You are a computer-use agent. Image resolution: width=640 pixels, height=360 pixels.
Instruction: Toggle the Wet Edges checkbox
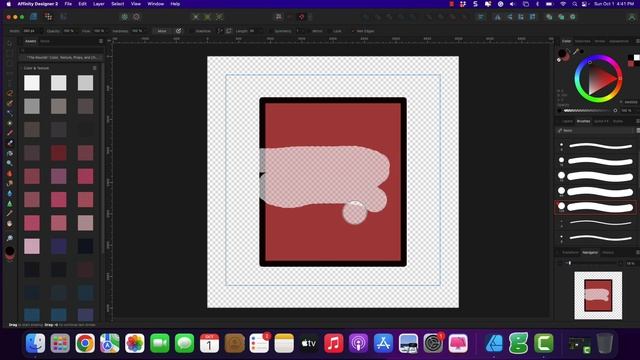tap(353, 31)
